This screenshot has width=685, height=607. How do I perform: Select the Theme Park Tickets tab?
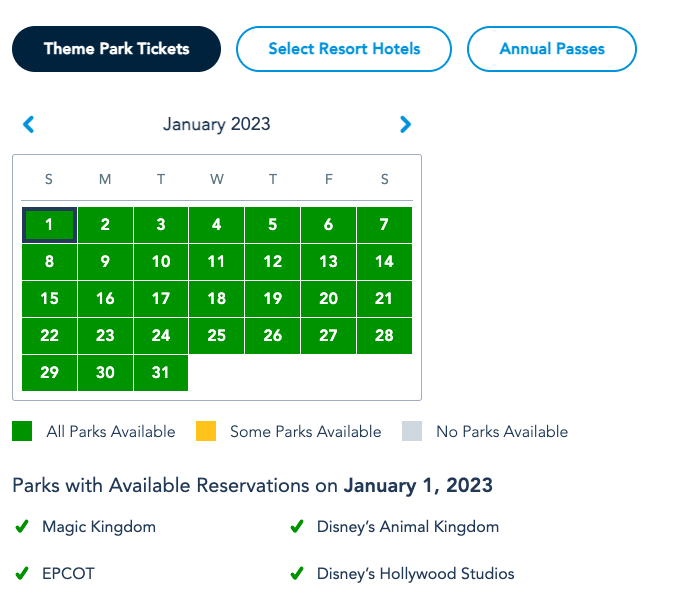(x=116, y=49)
